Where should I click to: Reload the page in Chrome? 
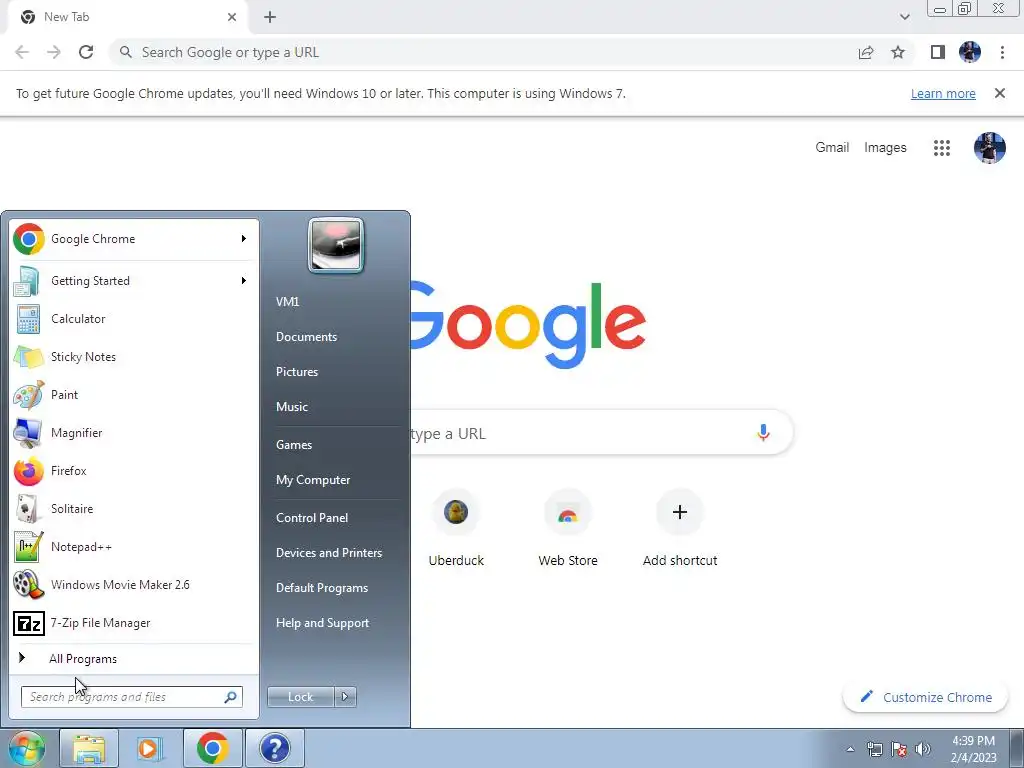tap(86, 52)
